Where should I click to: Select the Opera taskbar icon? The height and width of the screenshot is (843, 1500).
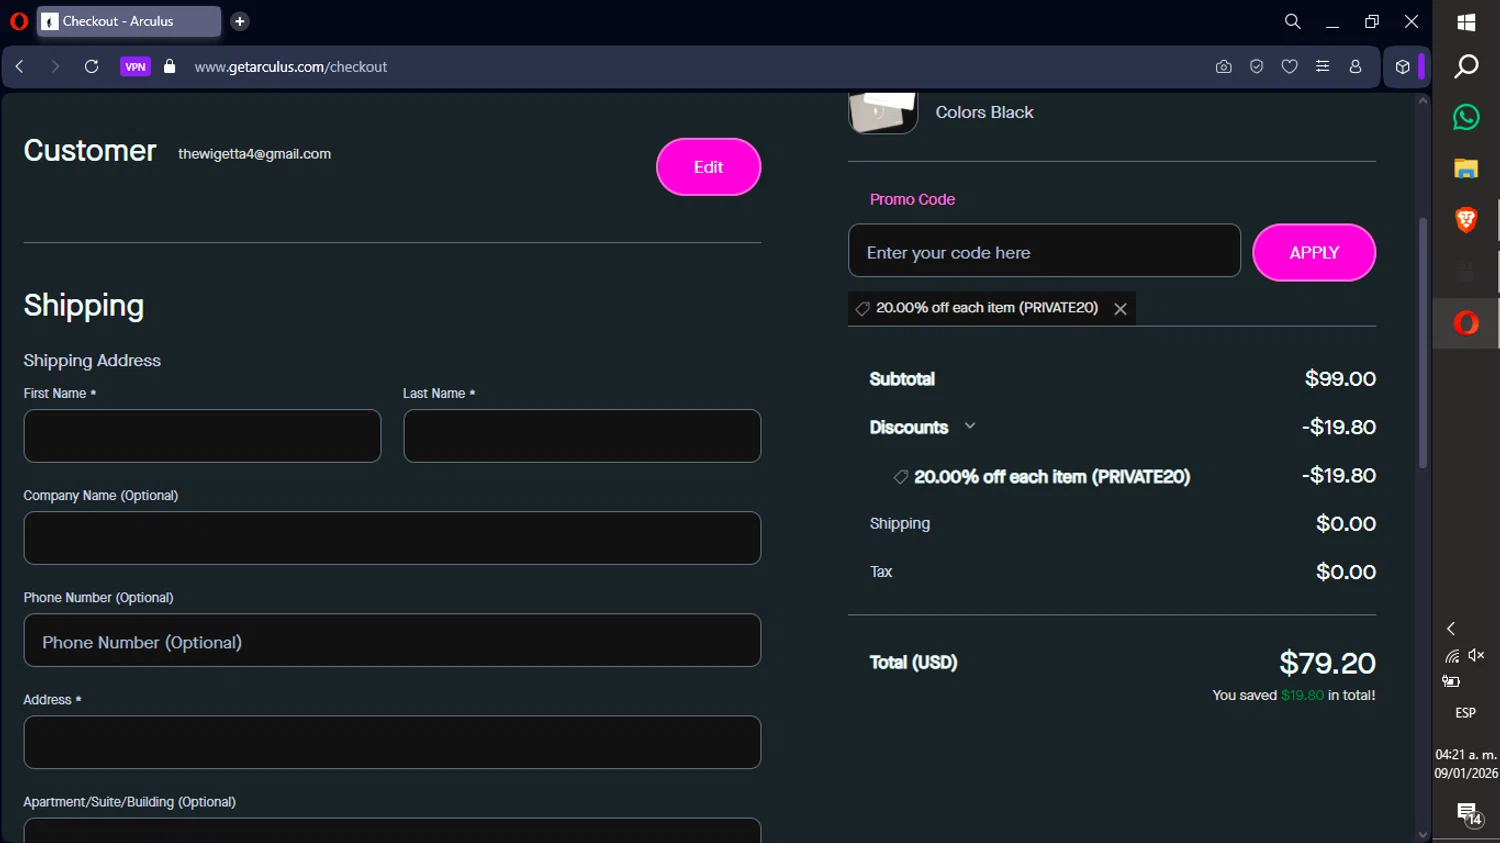(x=1466, y=323)
